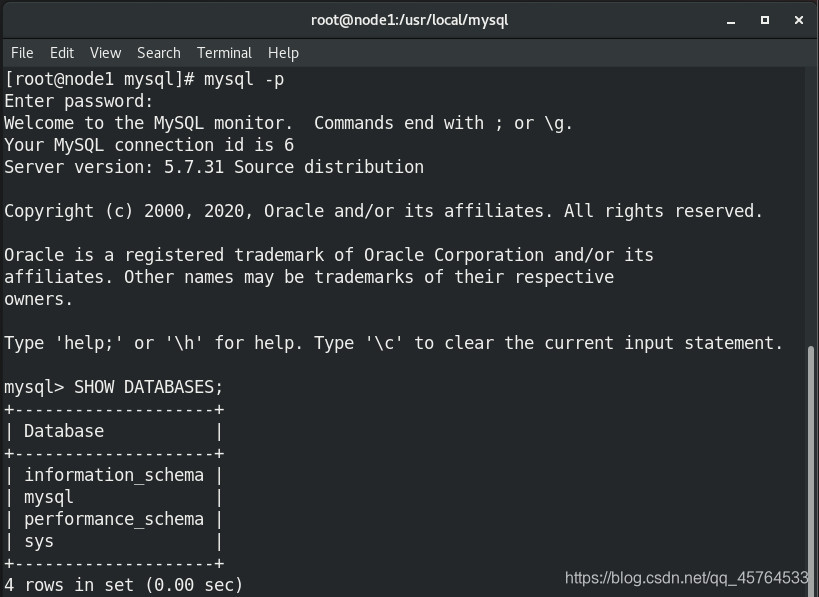819x597 pixels.
Task: Click the 'mysql -p' command text
Action: 244,79
